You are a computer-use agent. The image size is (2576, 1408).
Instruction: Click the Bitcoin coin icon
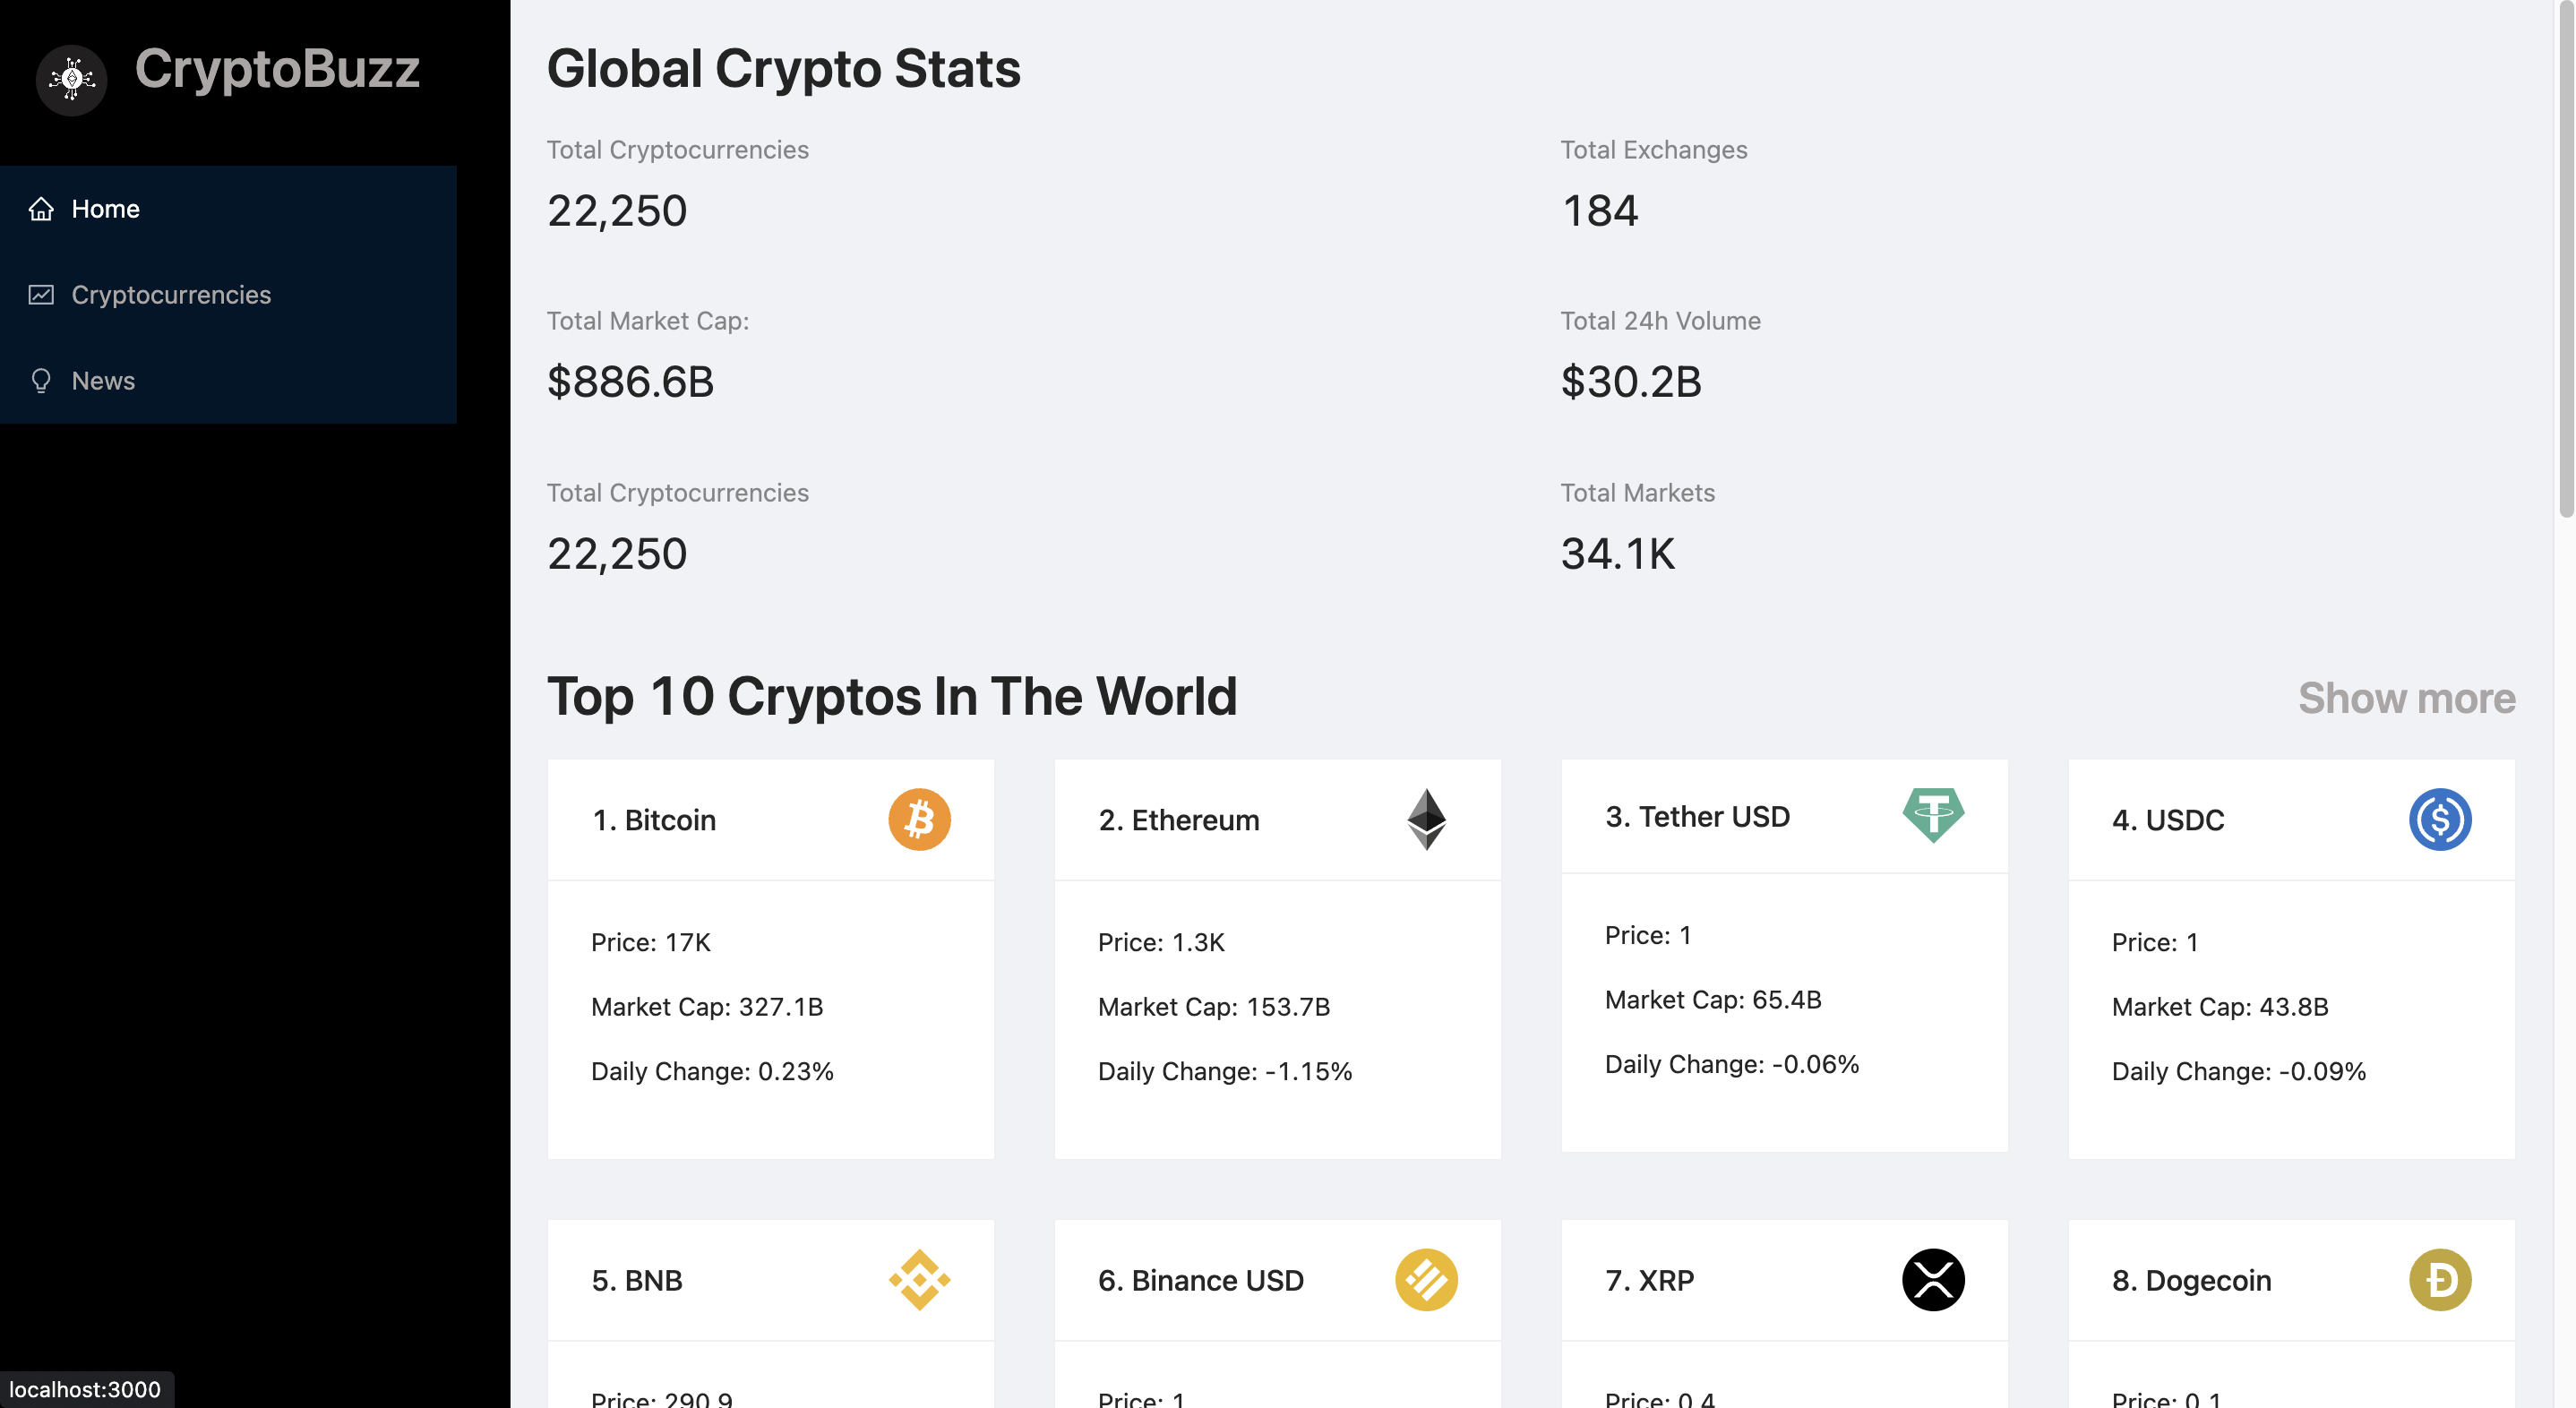click(919, 819)
